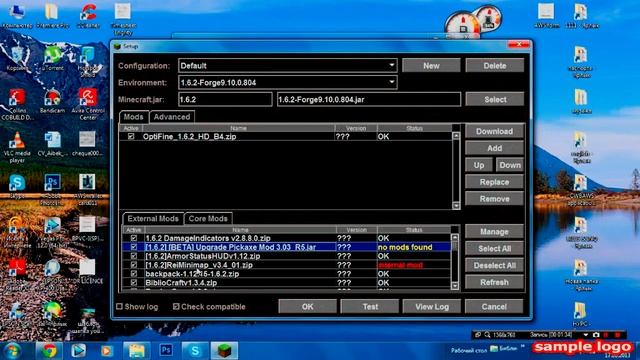This screenshot has width=640, height=360.
Task: Open the LICENCE file desktop icon
Action: point(87,271)
